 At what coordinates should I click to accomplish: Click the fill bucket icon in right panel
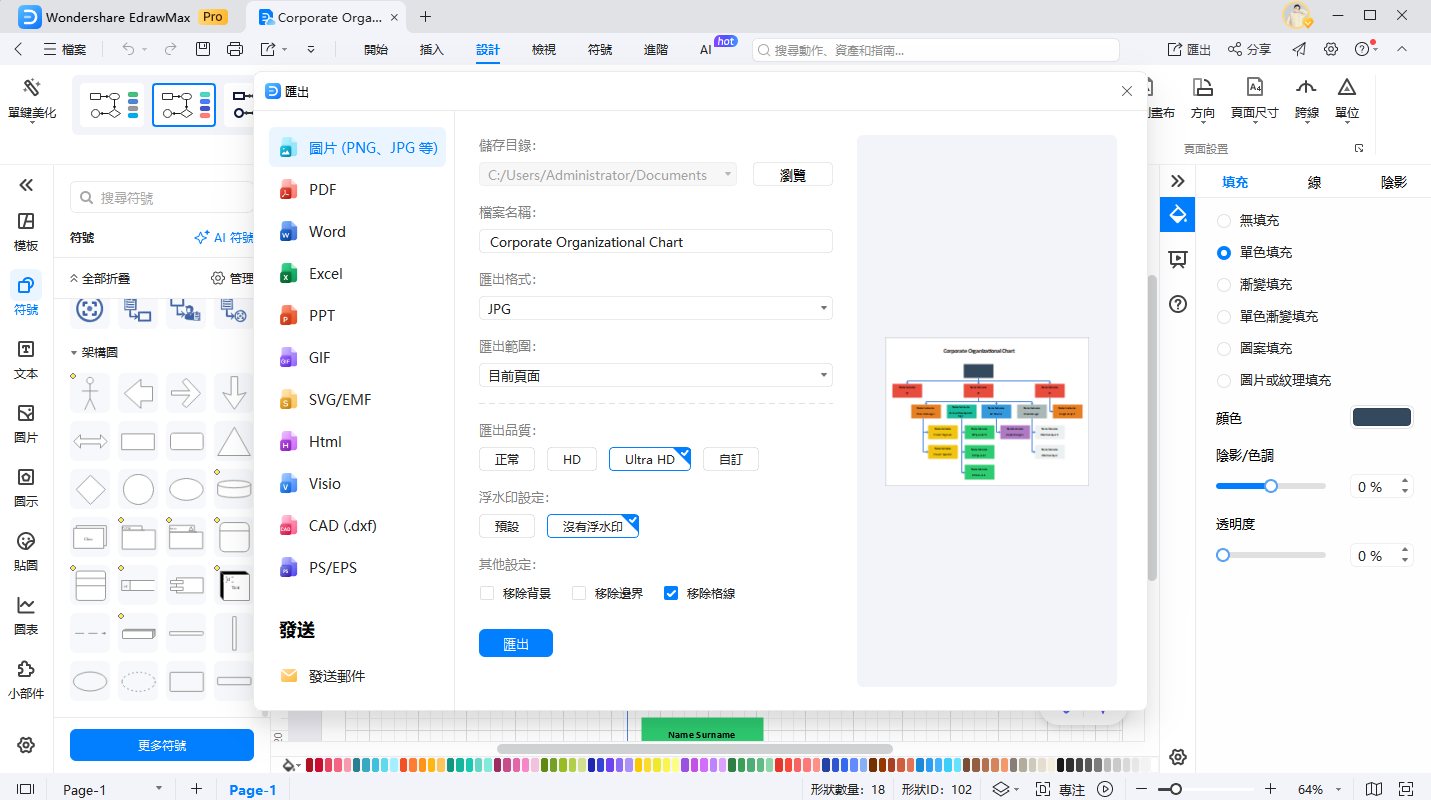click(x=1177, y=214)
